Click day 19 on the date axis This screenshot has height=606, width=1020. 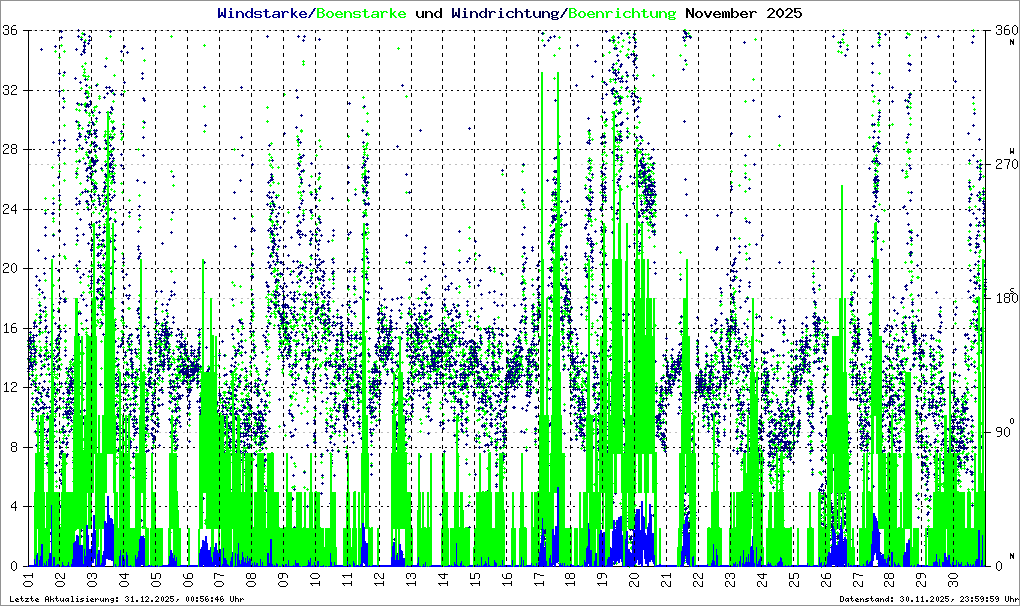click(x=603, y=579)
